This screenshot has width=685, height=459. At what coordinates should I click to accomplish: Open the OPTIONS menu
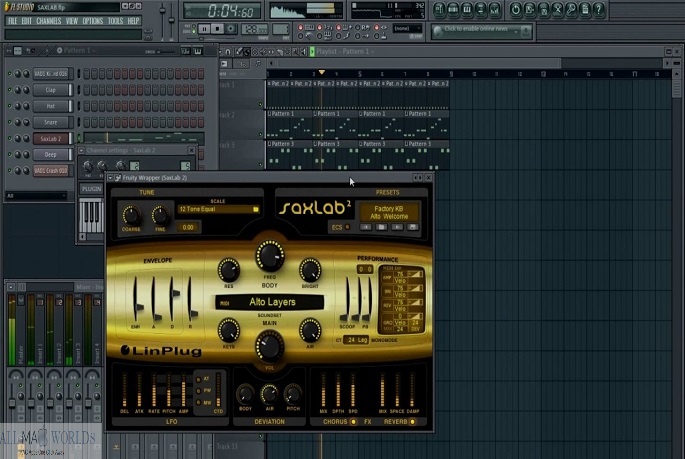[x=93, y=21]
